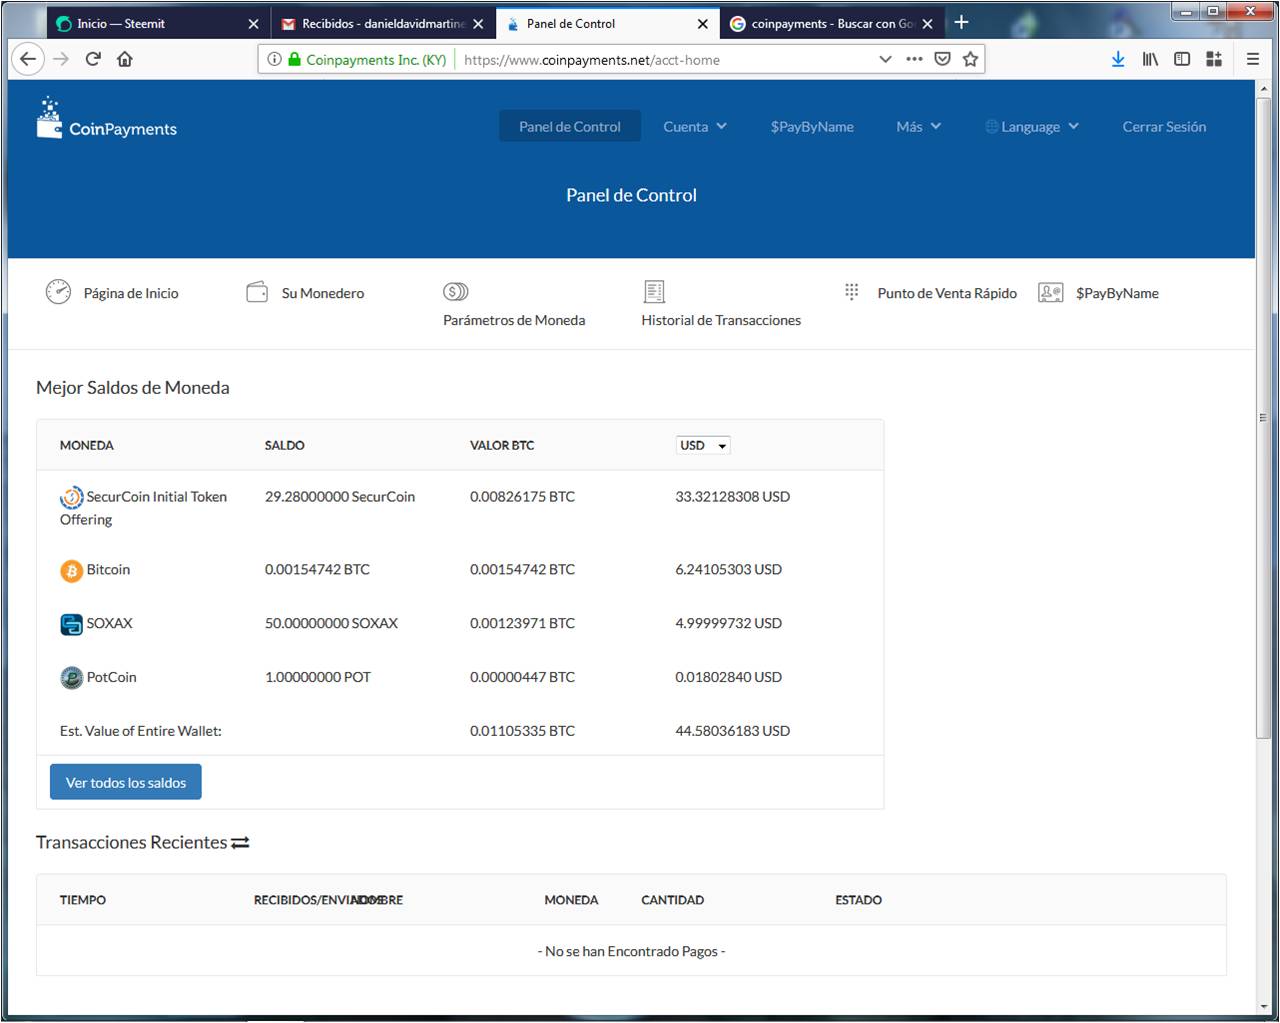Image resolution: width=1280 pixels, height=1023 pixels.
Task: Go to Página de Inicio link
Action: [131, 293]
